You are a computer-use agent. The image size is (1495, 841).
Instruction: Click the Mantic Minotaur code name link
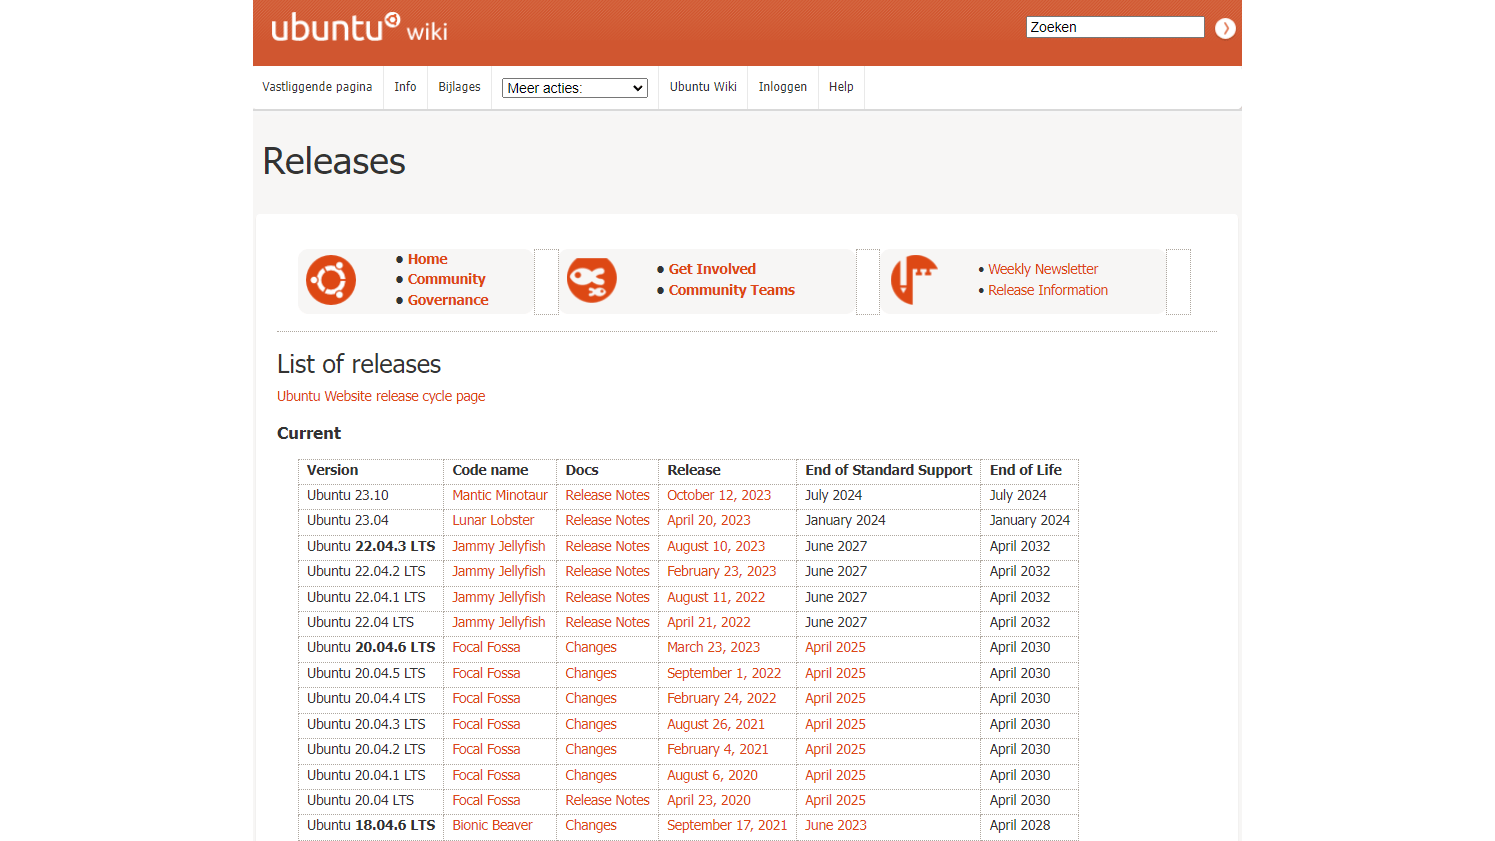pos(500,495)
